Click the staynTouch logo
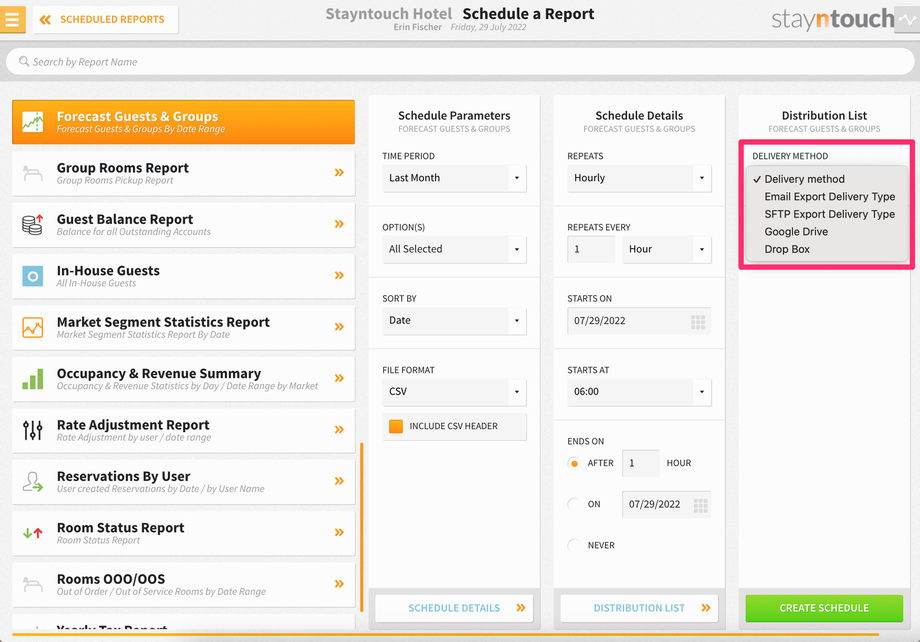The height and width of the screenshot is (642, 920). coord(833,19)
